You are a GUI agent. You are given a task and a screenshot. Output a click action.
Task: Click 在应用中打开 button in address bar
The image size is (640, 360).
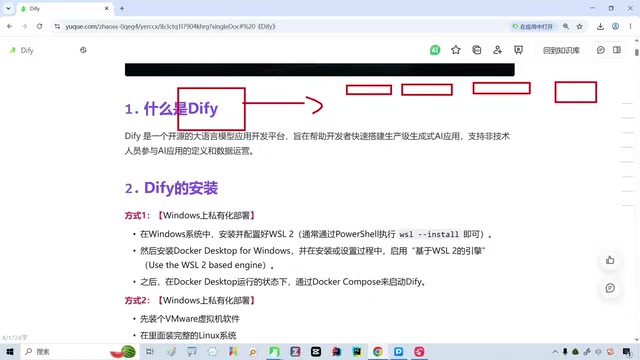pyautogui.click(x=533, y=27)
